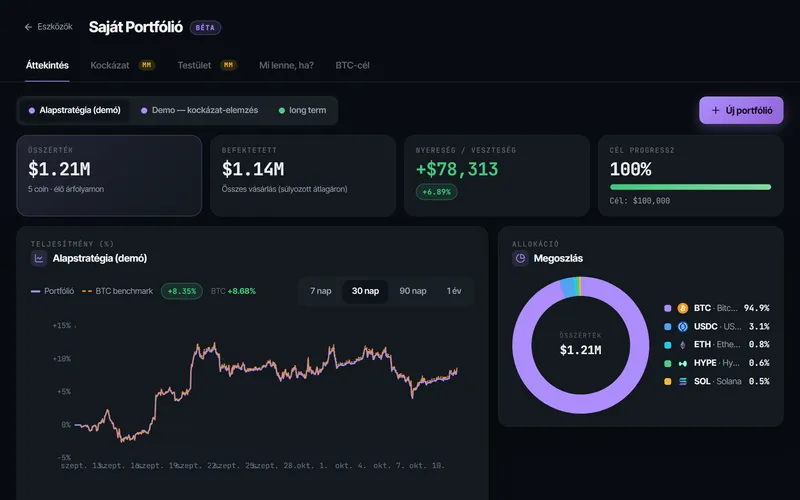Select the long term portfolio
The height and width of the screenshot is (500, 800).
(x=302, y=110)
